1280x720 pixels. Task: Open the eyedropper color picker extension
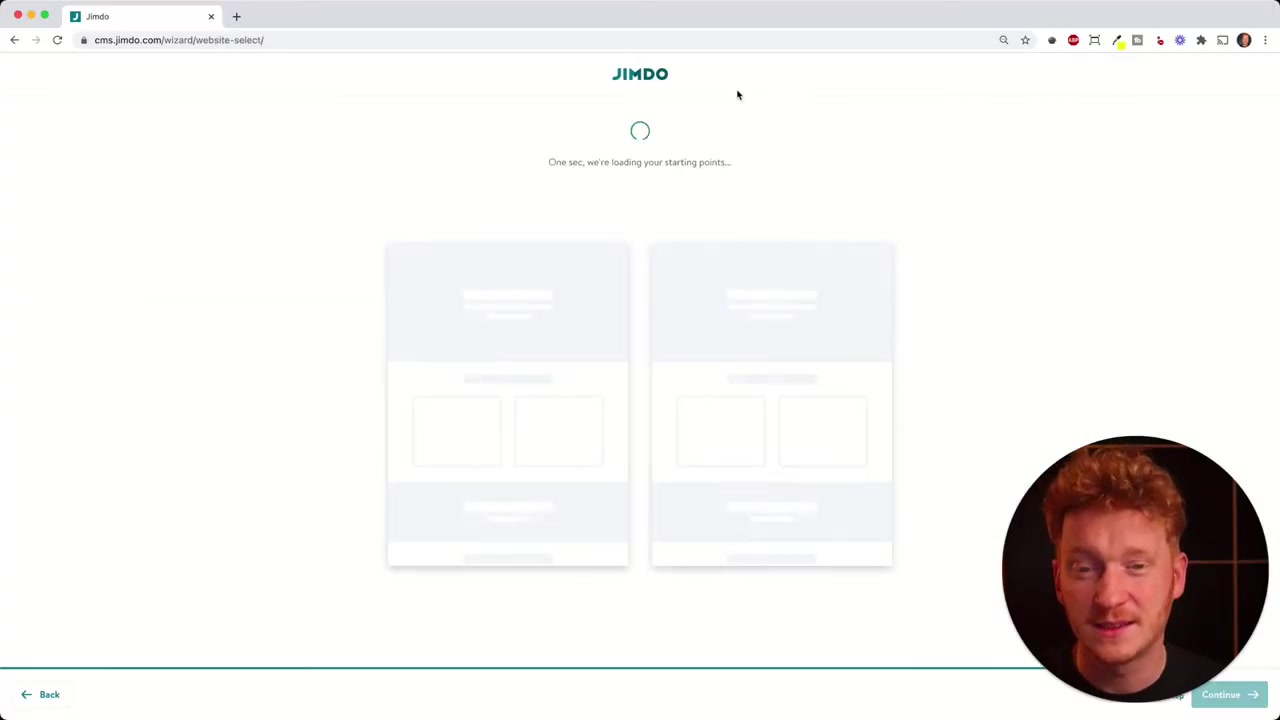1117,40
